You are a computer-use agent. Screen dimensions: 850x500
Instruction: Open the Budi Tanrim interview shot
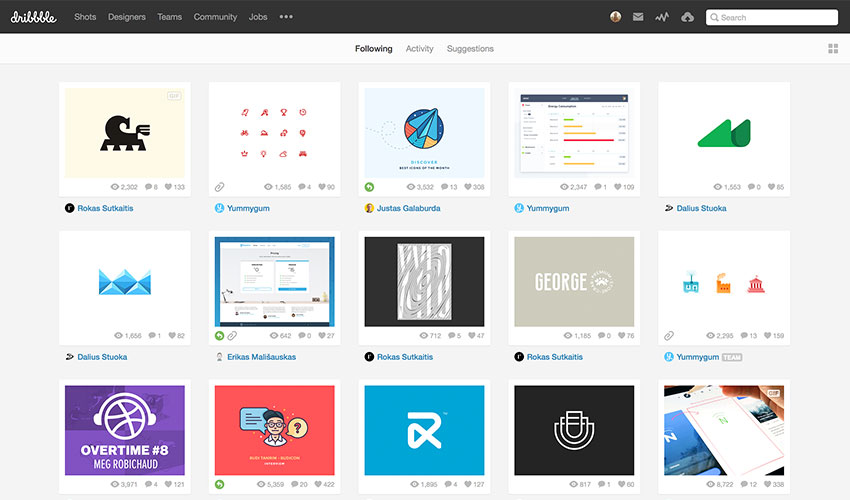(x=274, y=430)
